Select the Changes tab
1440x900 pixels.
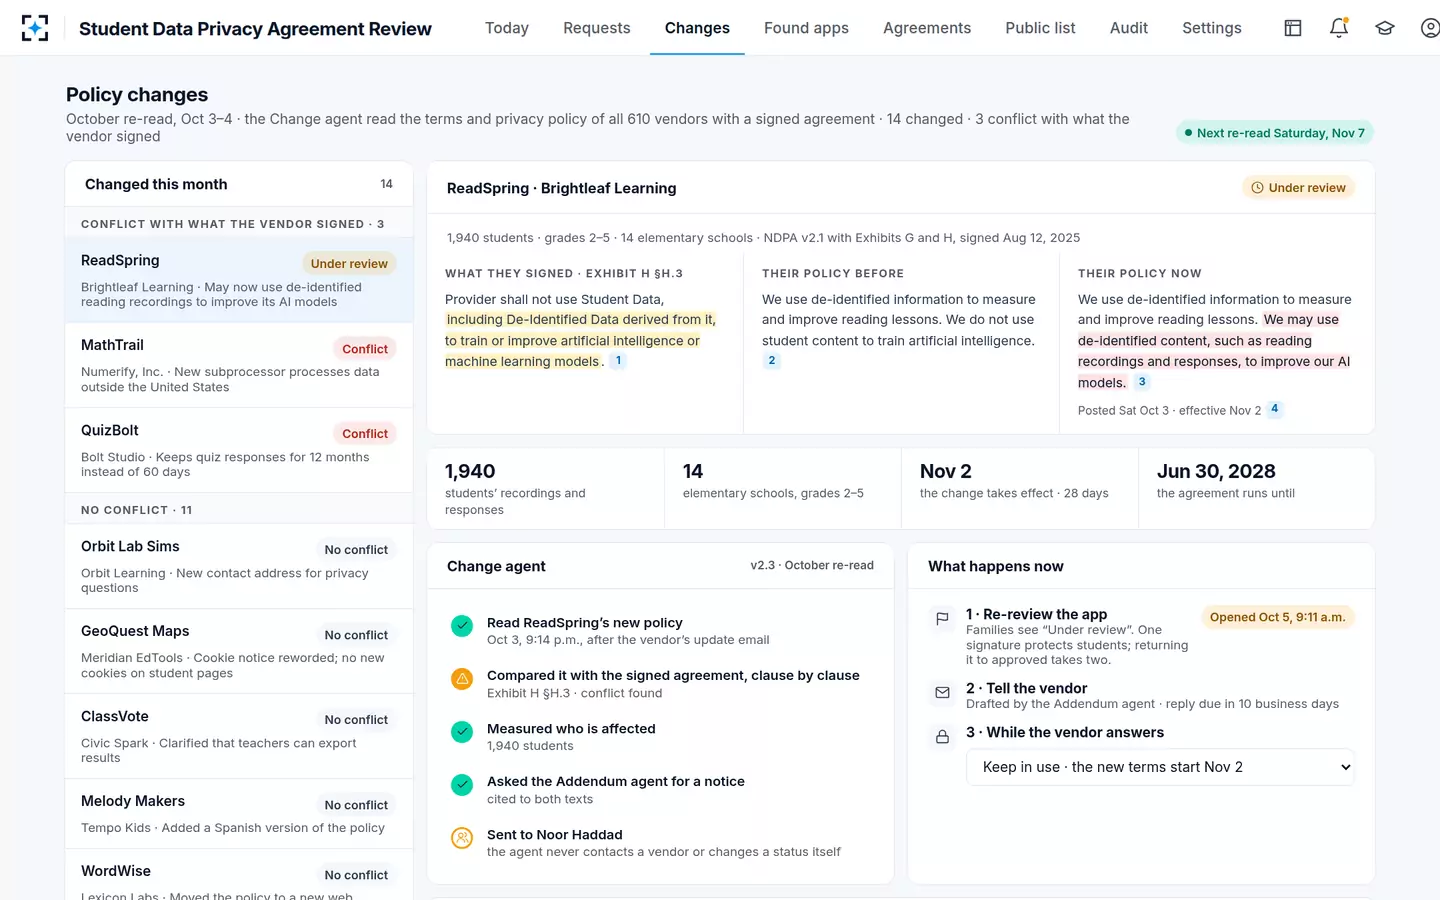tap(697, 28)
